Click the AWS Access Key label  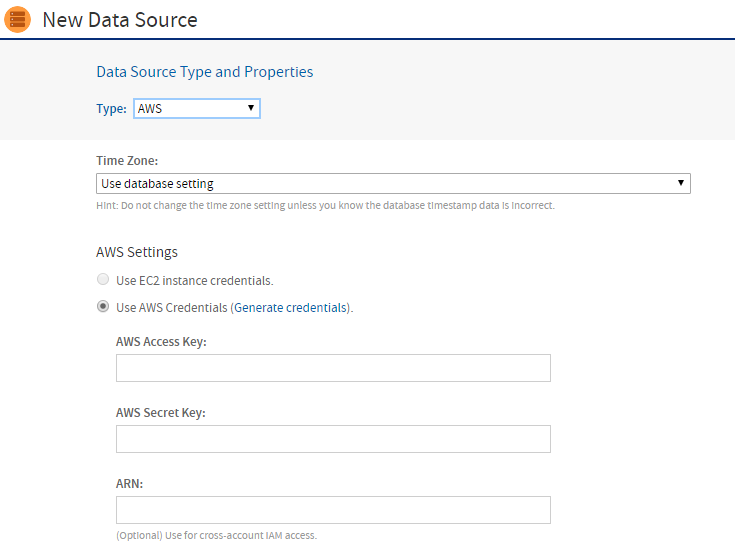tap(161, 342)
